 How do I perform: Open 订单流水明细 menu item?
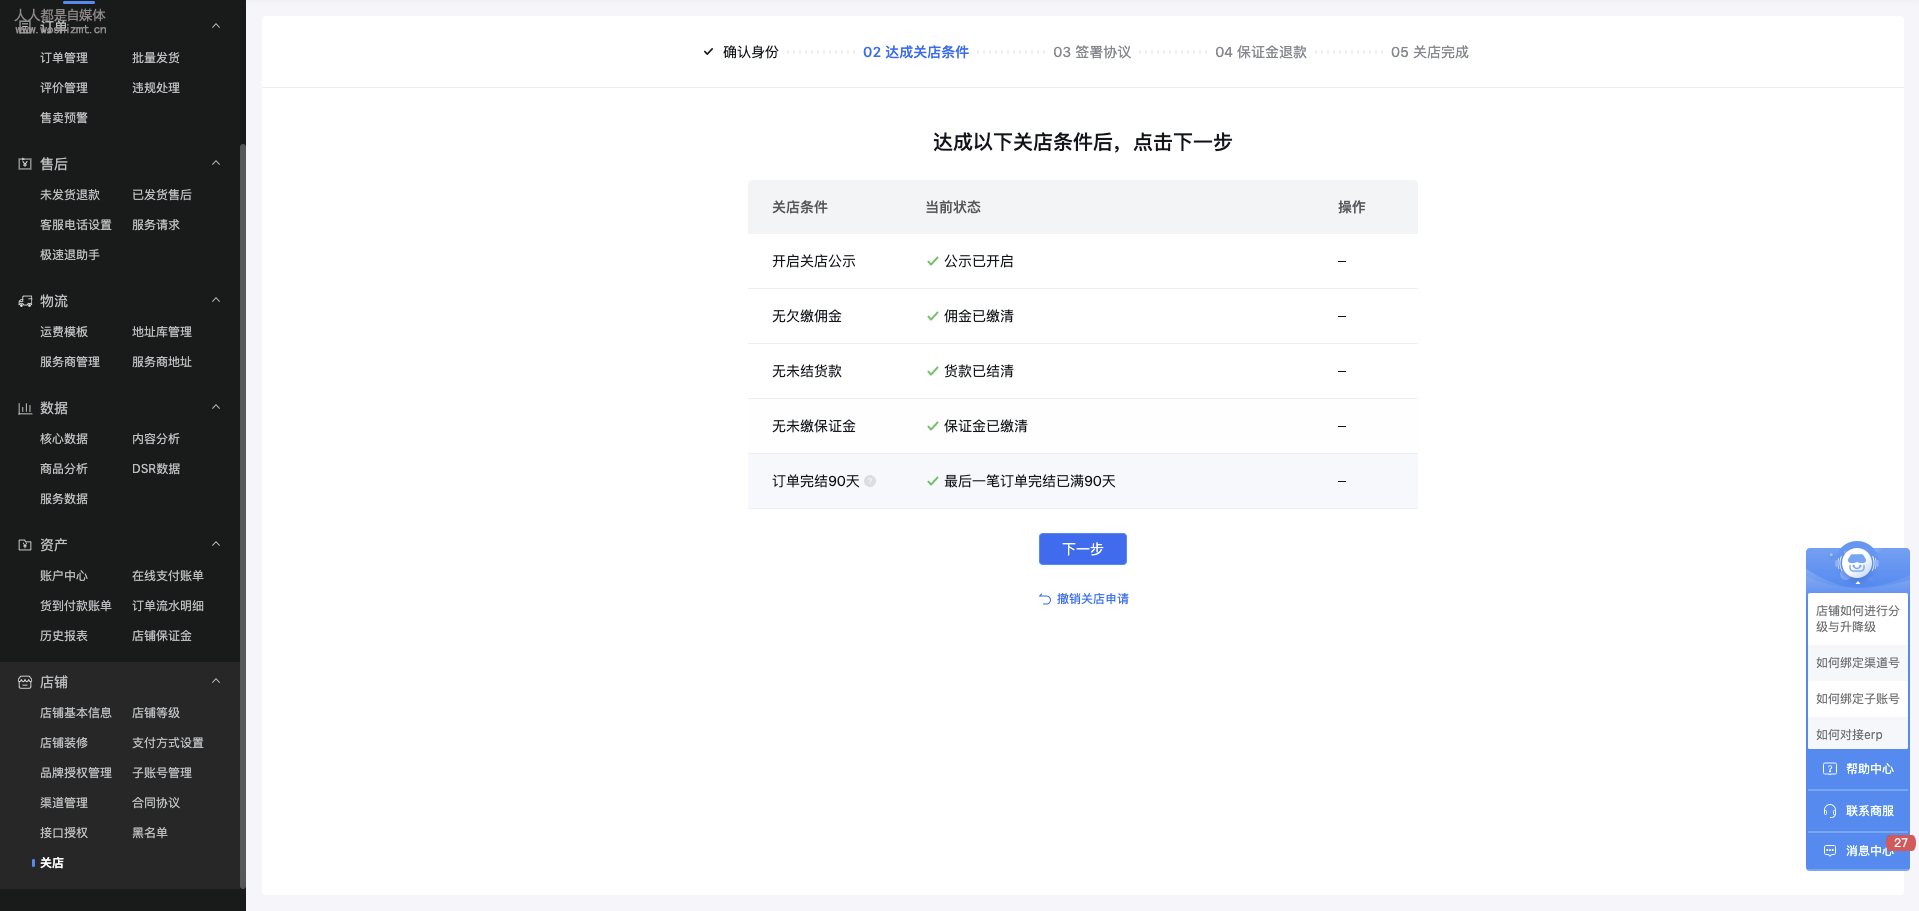coord(168,606)
